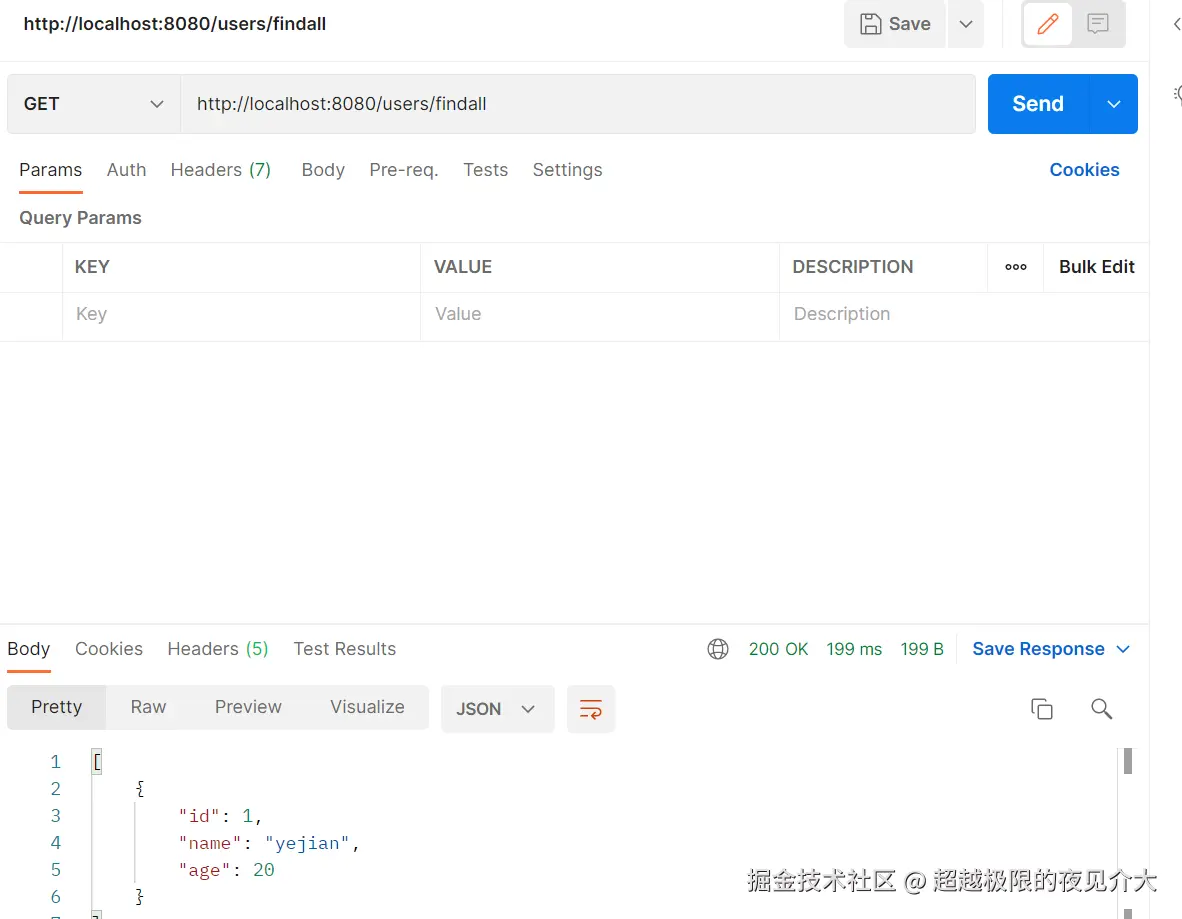
Task: Click the request title http://localhost:8080/users/findall
Action: (175, 24)
